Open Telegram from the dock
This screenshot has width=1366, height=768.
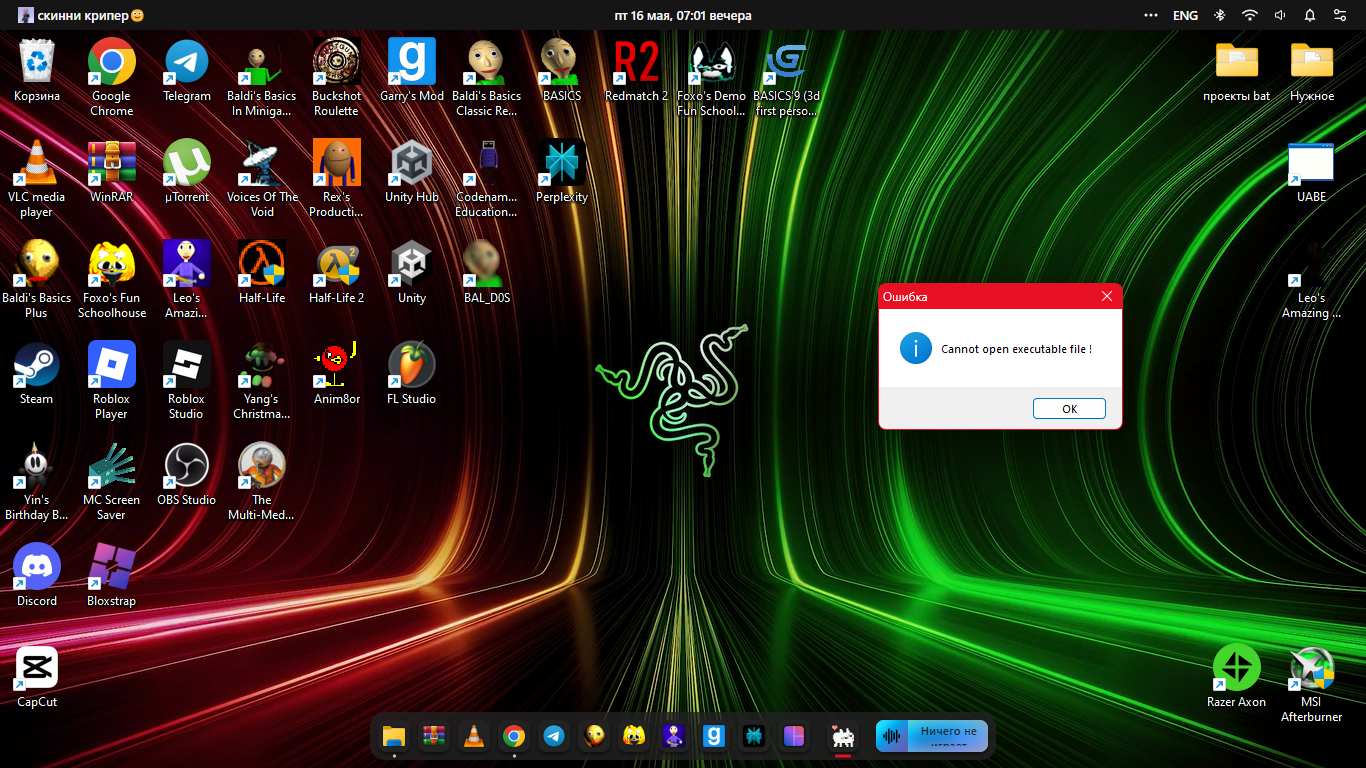coord(554,737)
